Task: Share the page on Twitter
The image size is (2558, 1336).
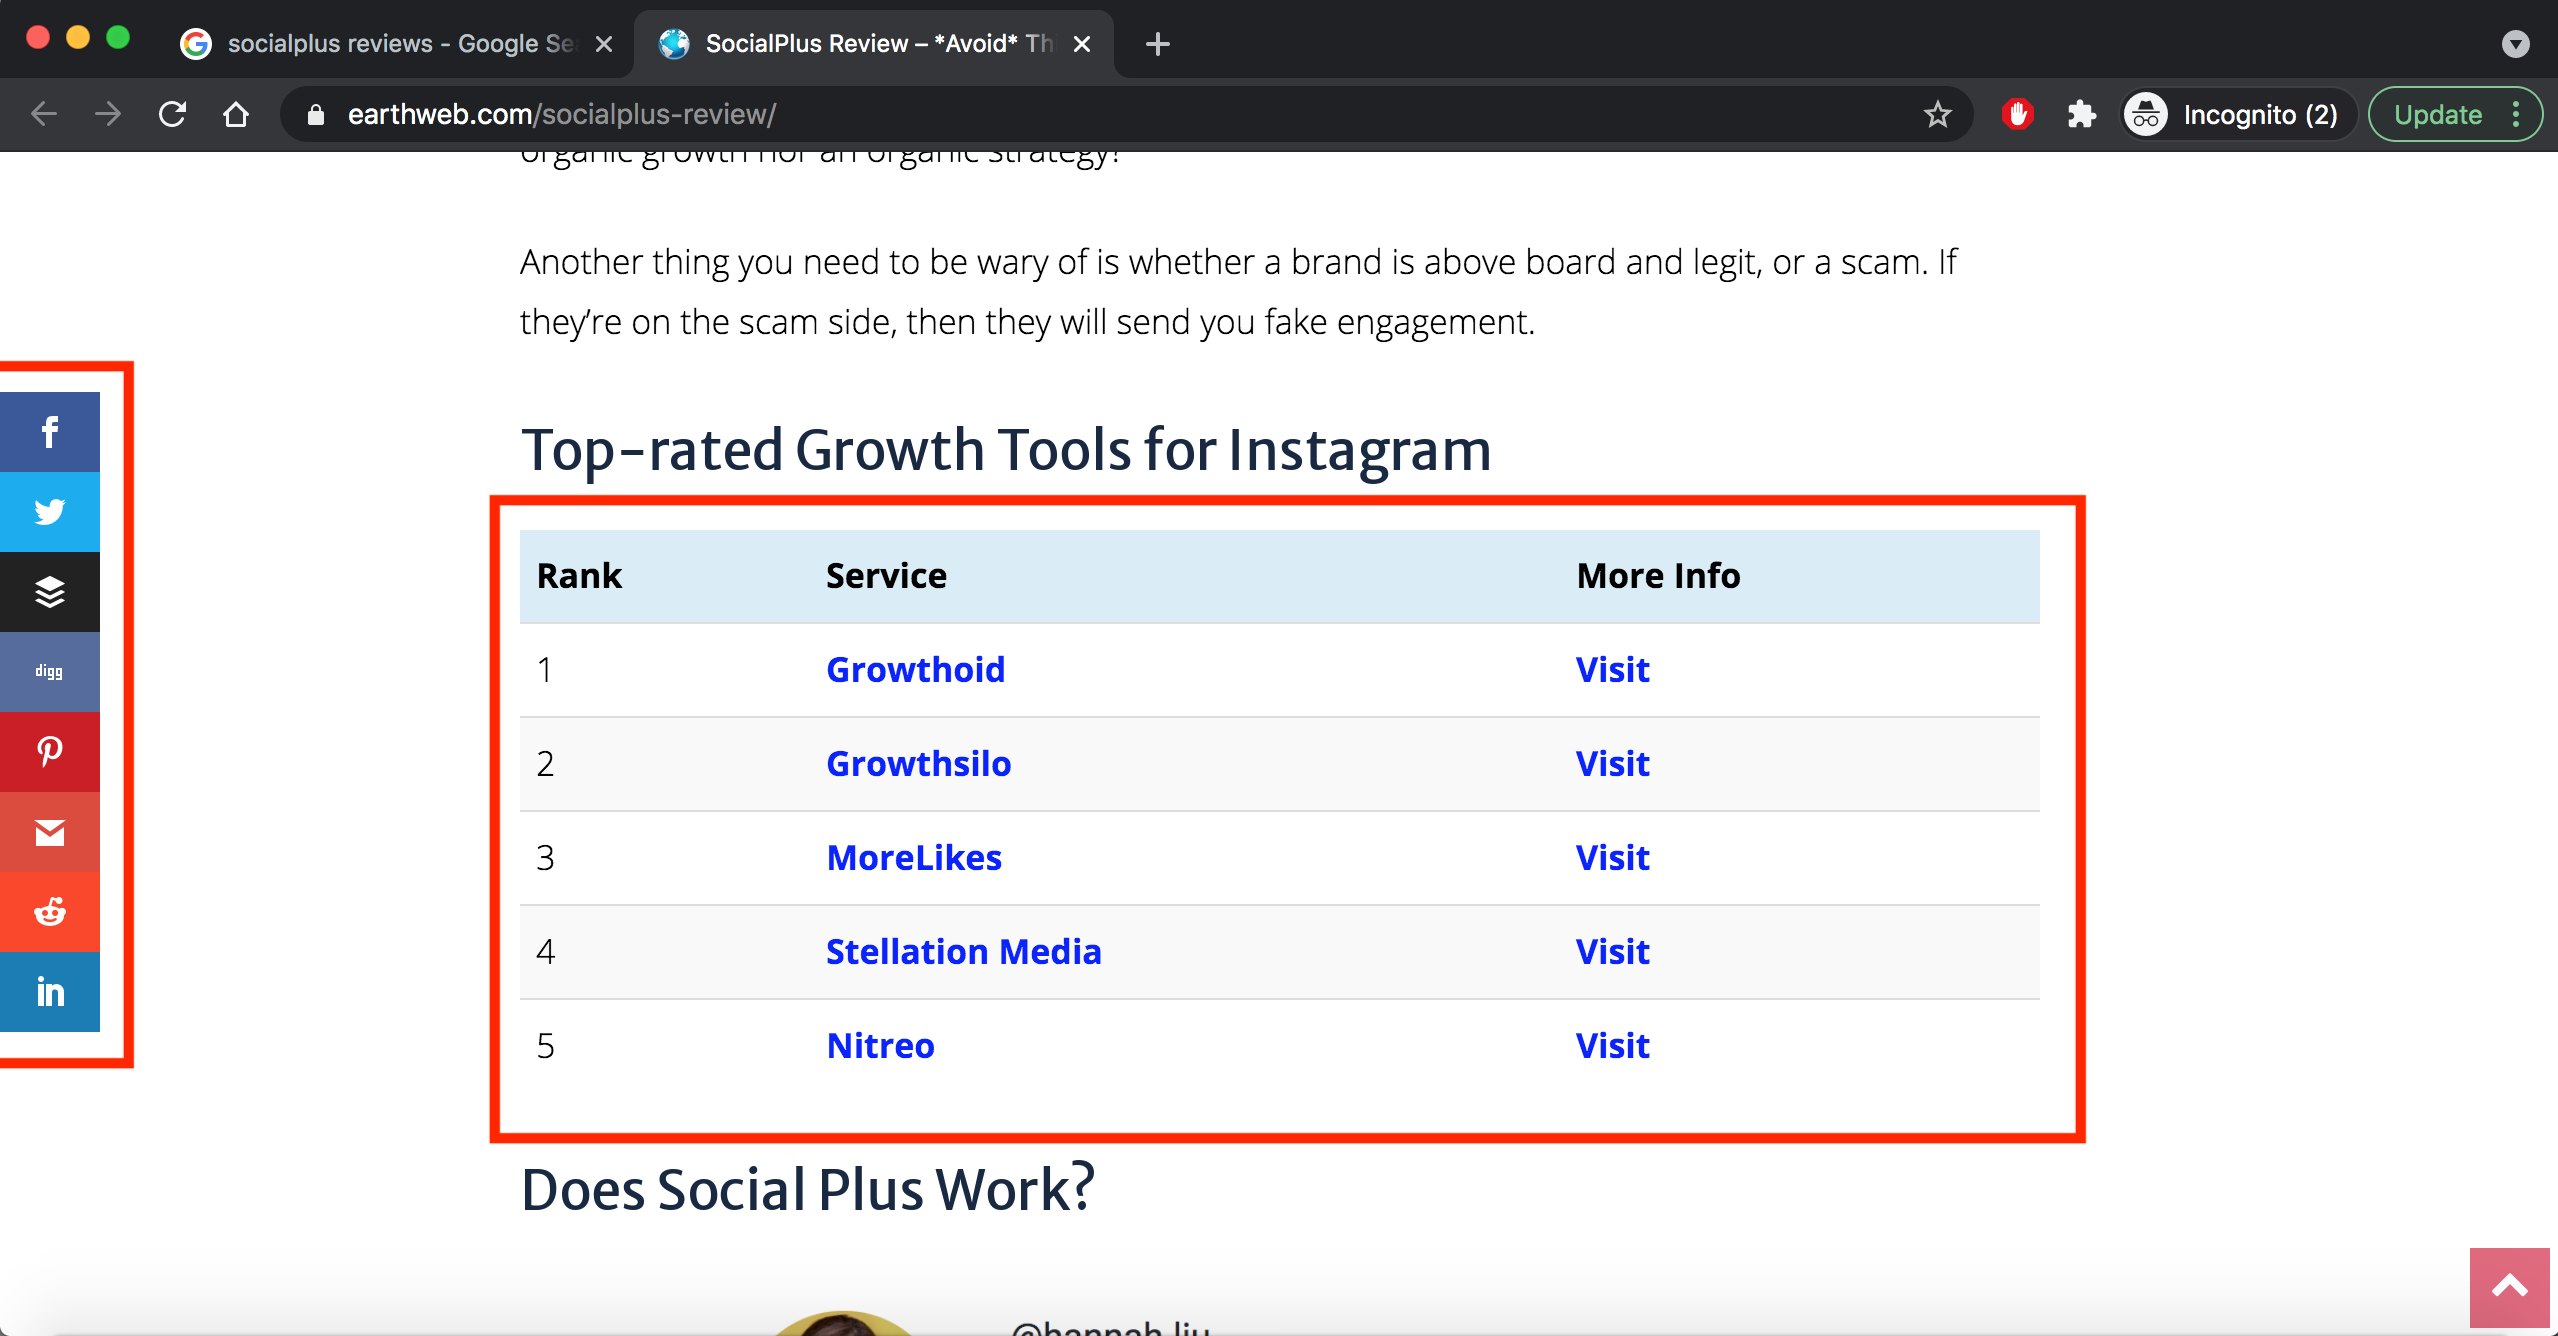Action: click(50, 512)
